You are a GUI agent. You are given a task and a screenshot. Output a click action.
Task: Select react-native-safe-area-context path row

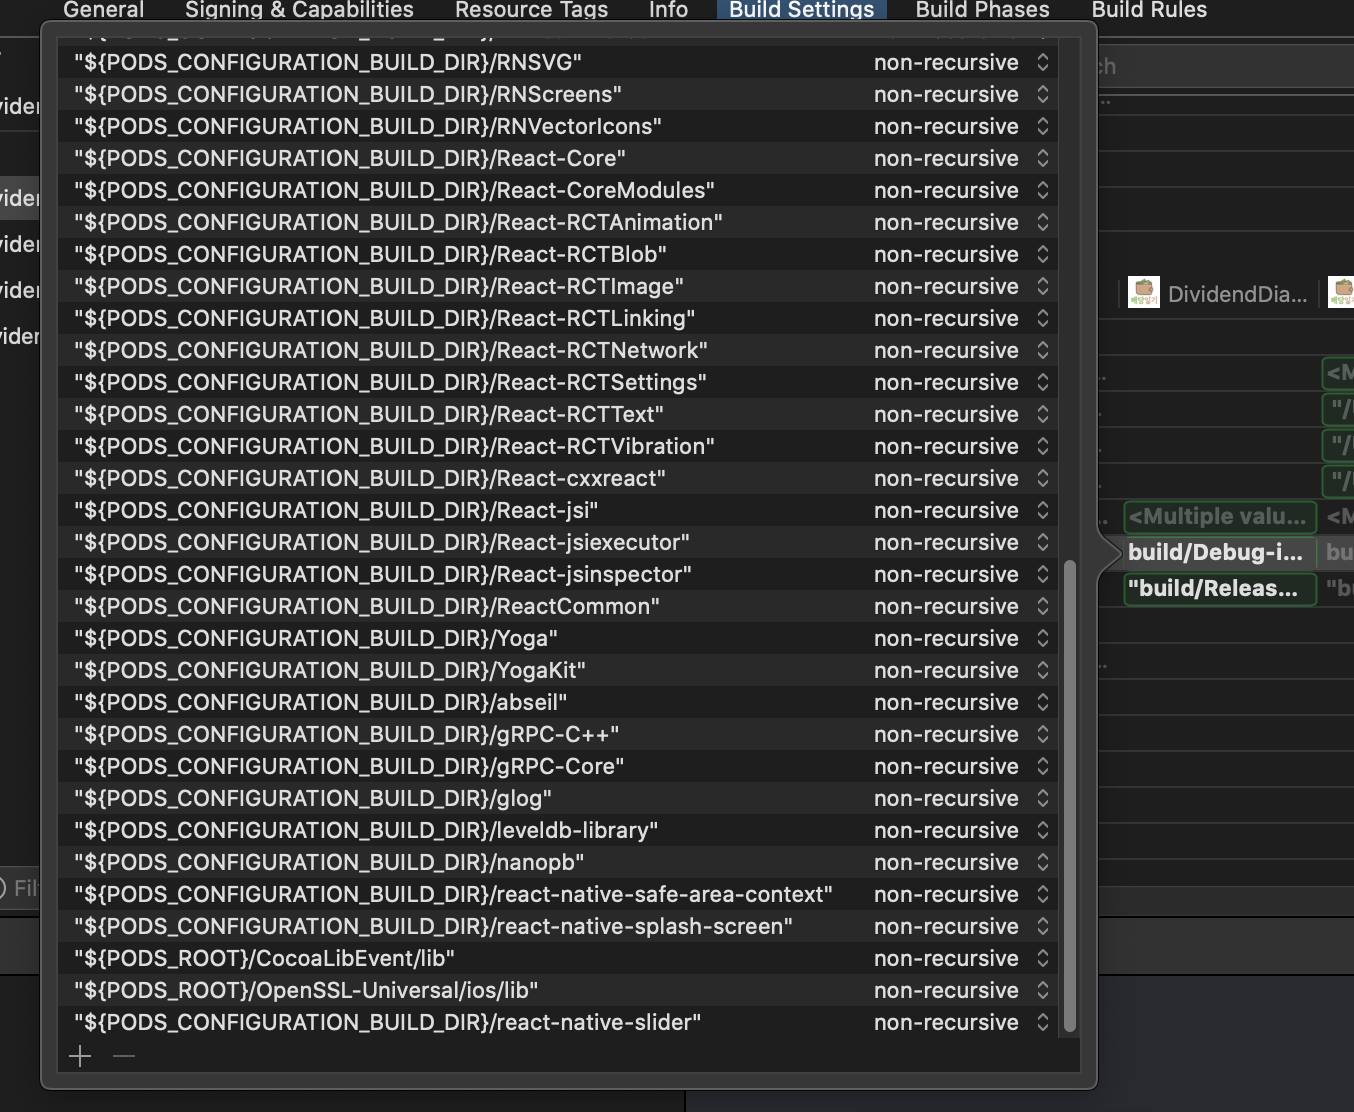(454, 894)
